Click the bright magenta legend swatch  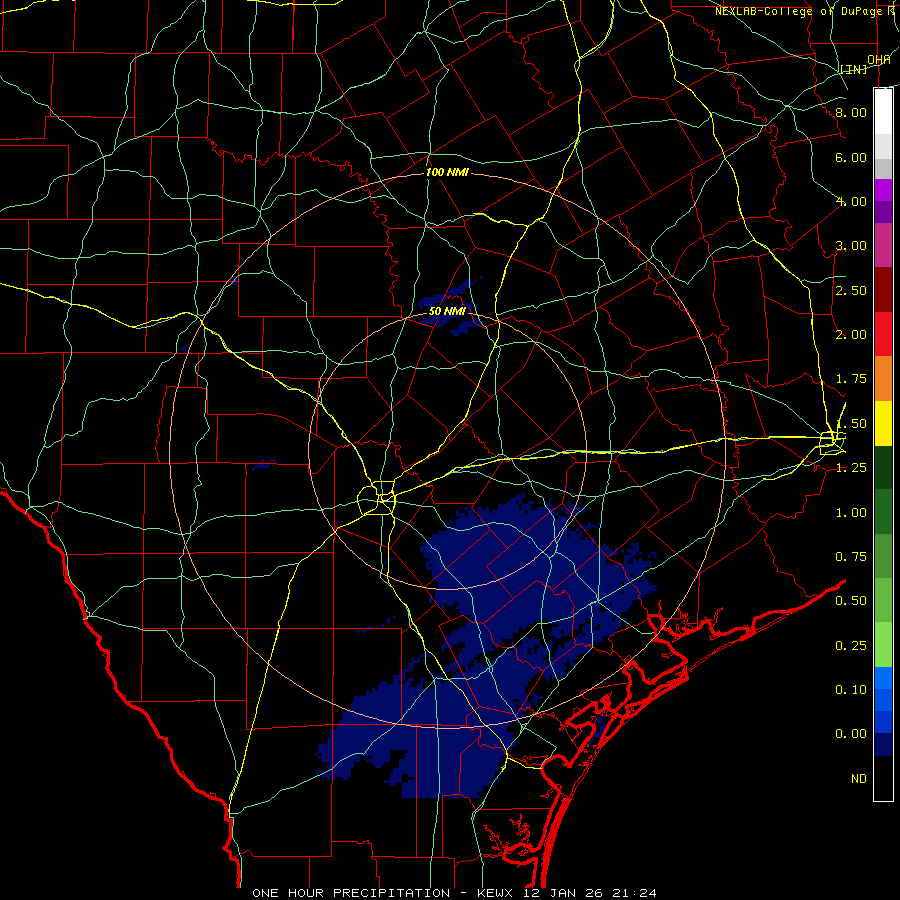(883, 190)
